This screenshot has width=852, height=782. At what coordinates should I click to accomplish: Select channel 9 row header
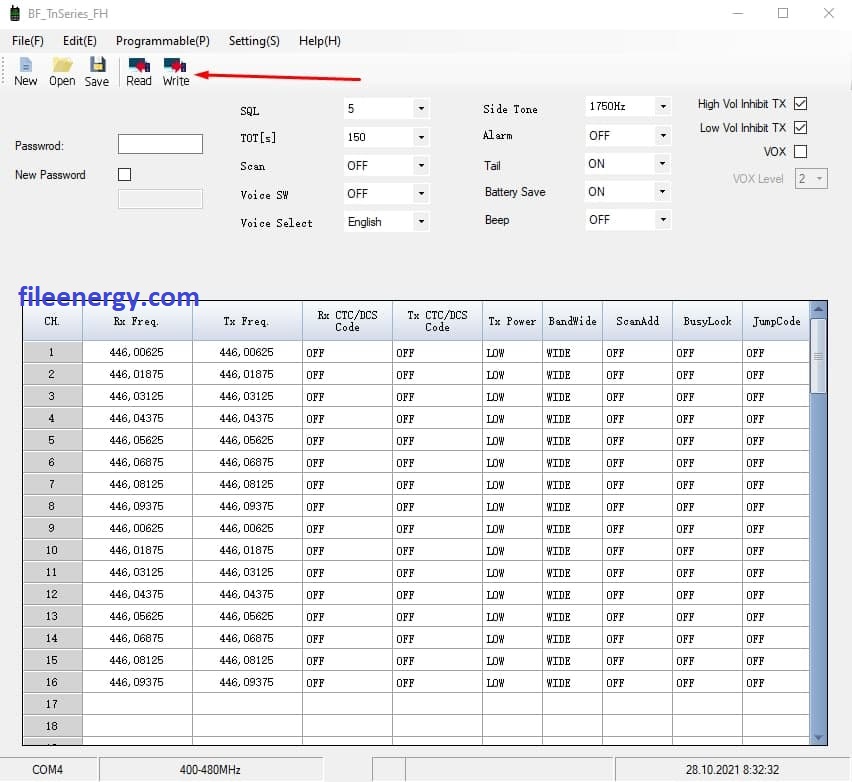pyautogui.click(x=53, y=528)
